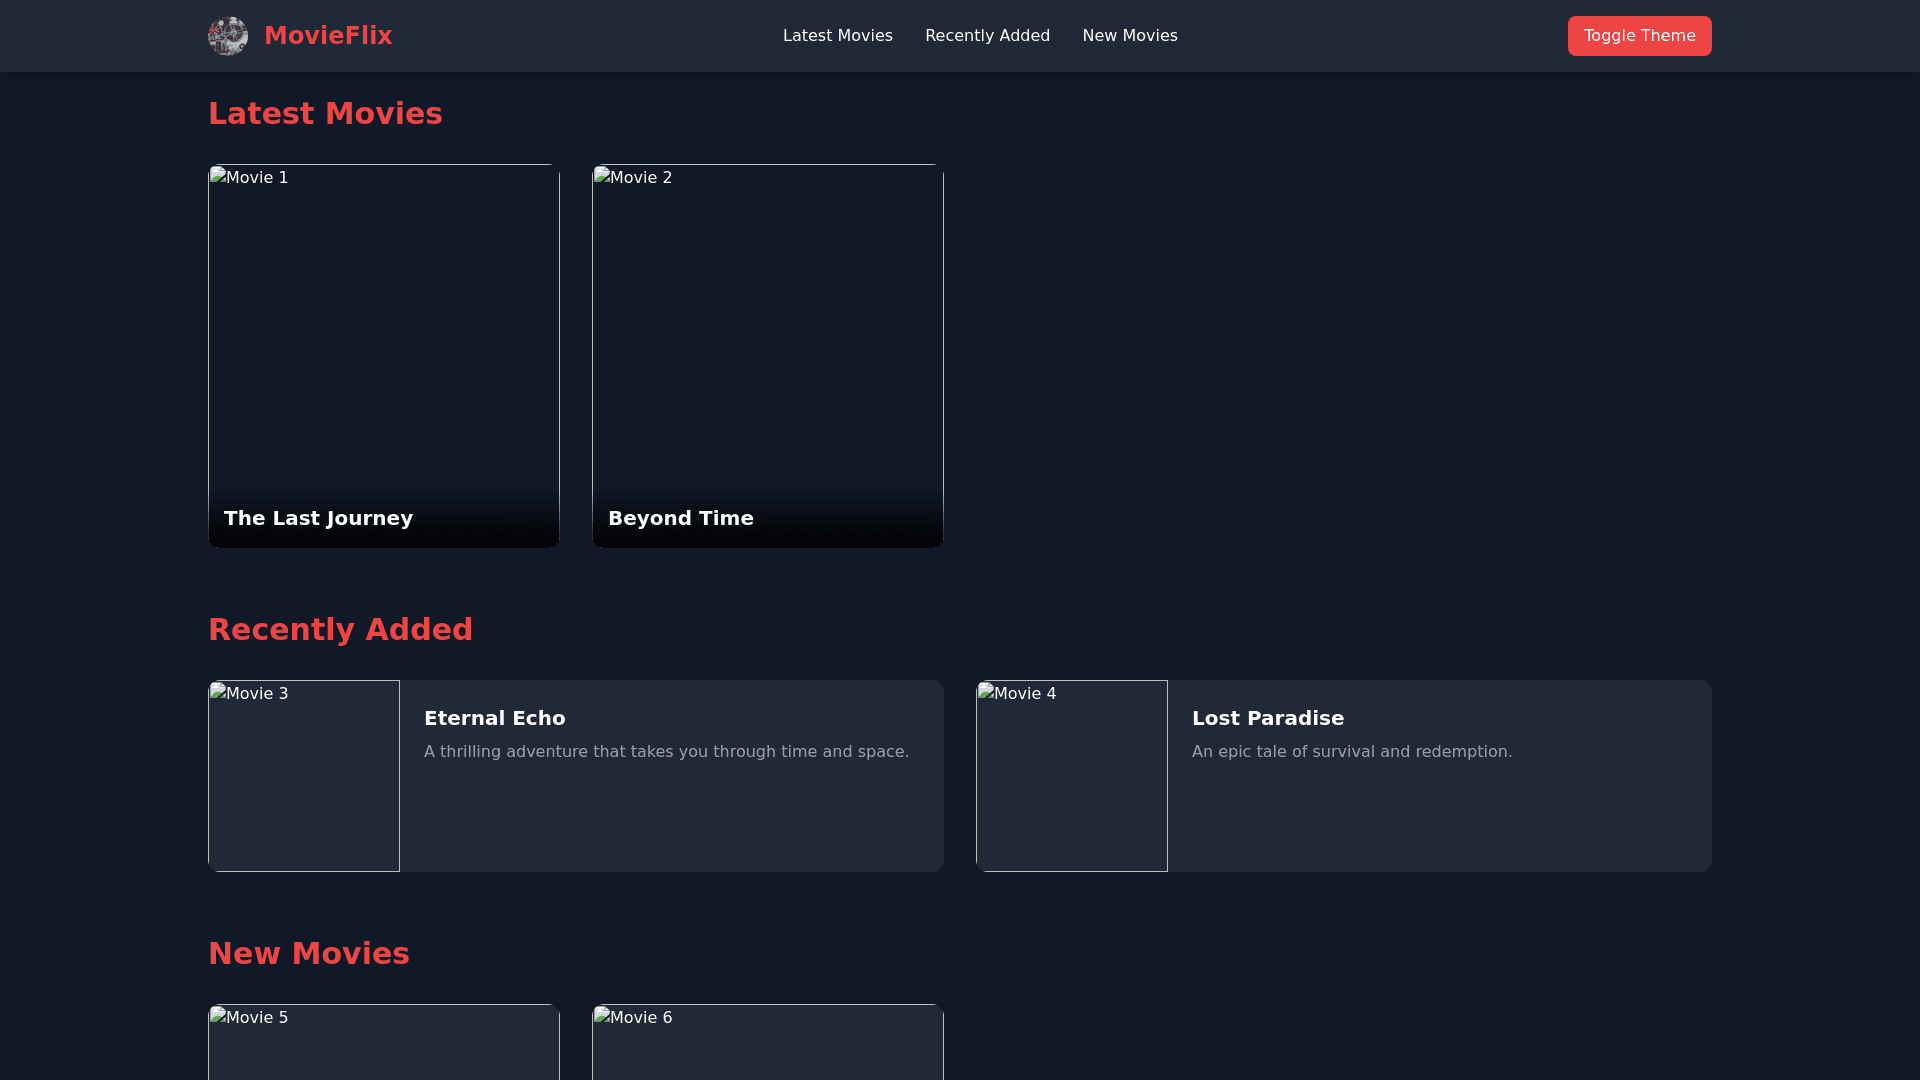The height and width of the screenshot is (1080, 1920).
Task: Click the New Movies section heading
Action: pyautogui.click(x=308, y=953)
